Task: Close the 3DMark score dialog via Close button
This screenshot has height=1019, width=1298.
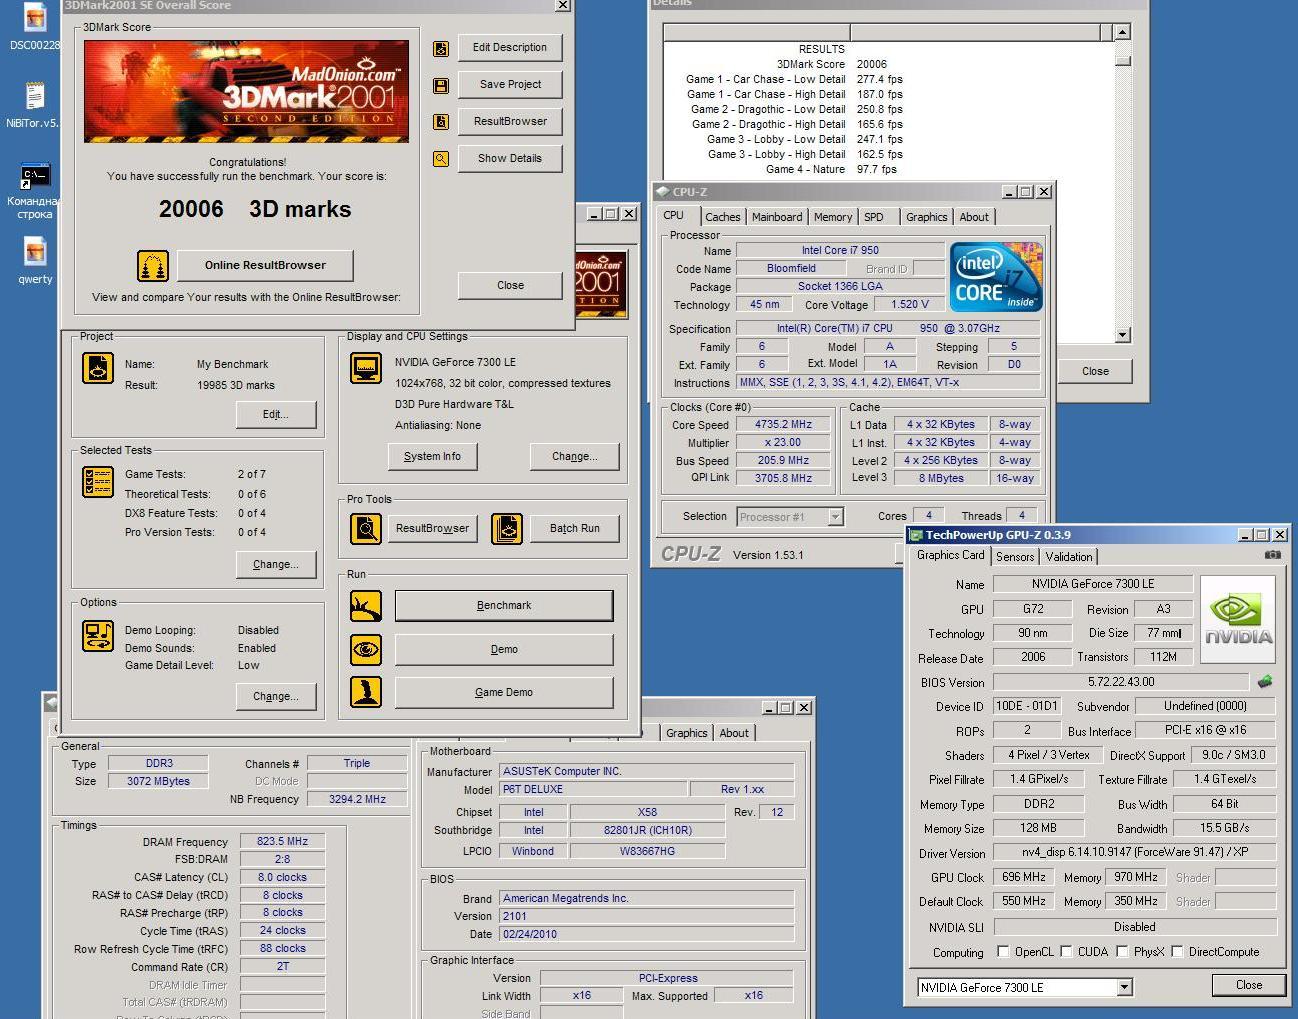Action: pos(510,286)
